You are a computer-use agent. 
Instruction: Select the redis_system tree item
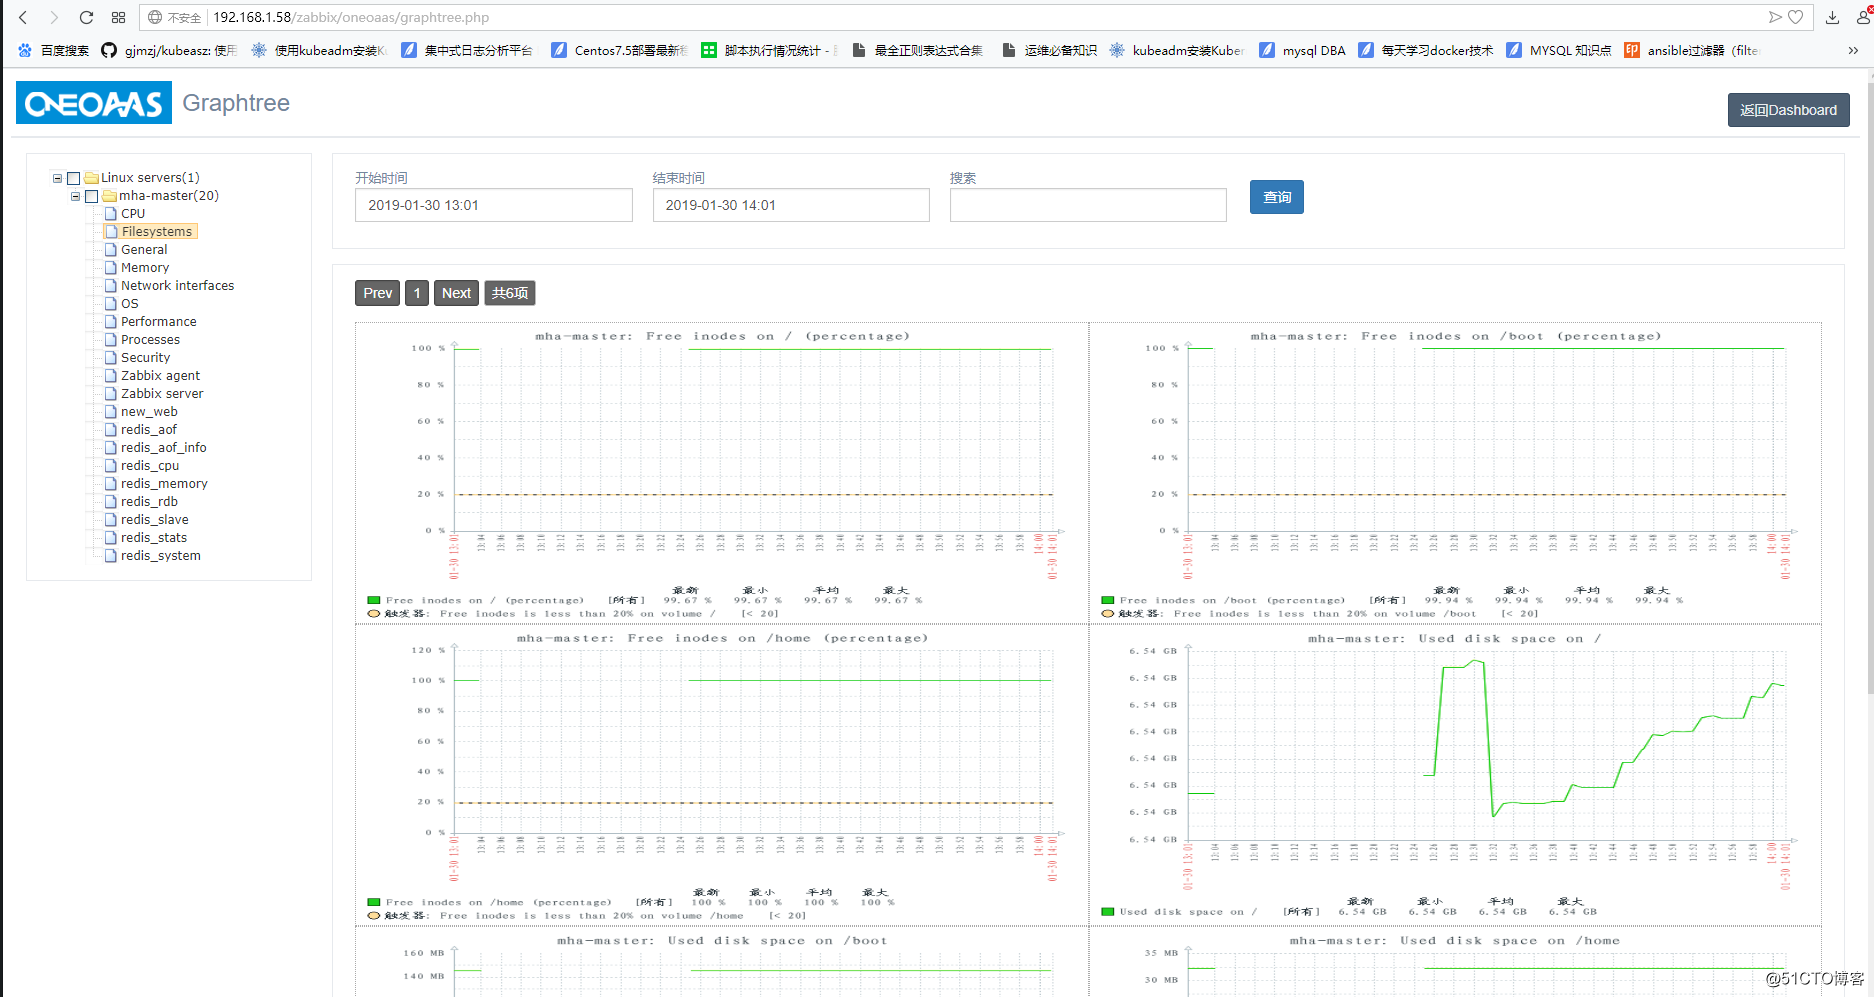point(161,556)
